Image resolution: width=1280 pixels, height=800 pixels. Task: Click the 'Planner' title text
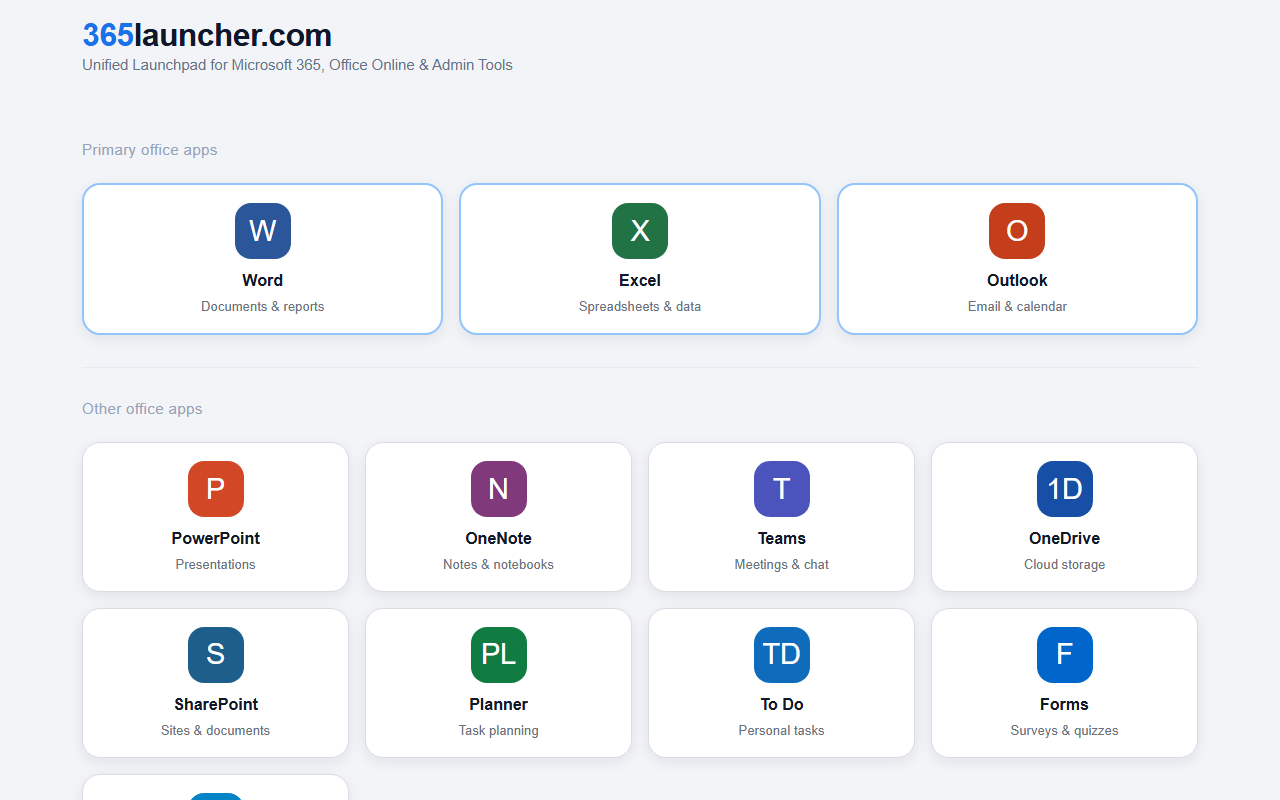499,704
